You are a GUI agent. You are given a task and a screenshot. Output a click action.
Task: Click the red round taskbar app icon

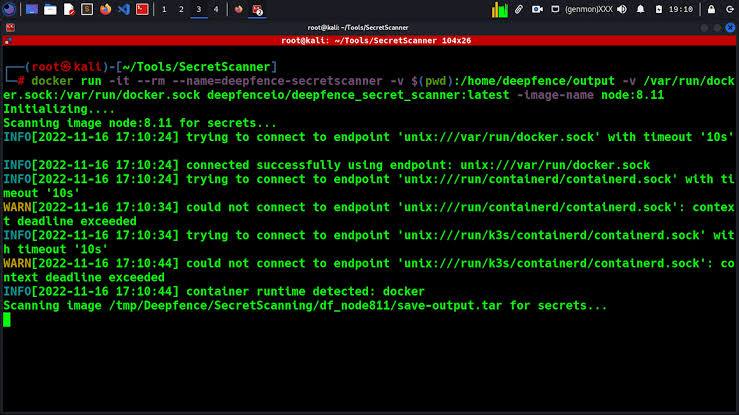pos(238,9)
